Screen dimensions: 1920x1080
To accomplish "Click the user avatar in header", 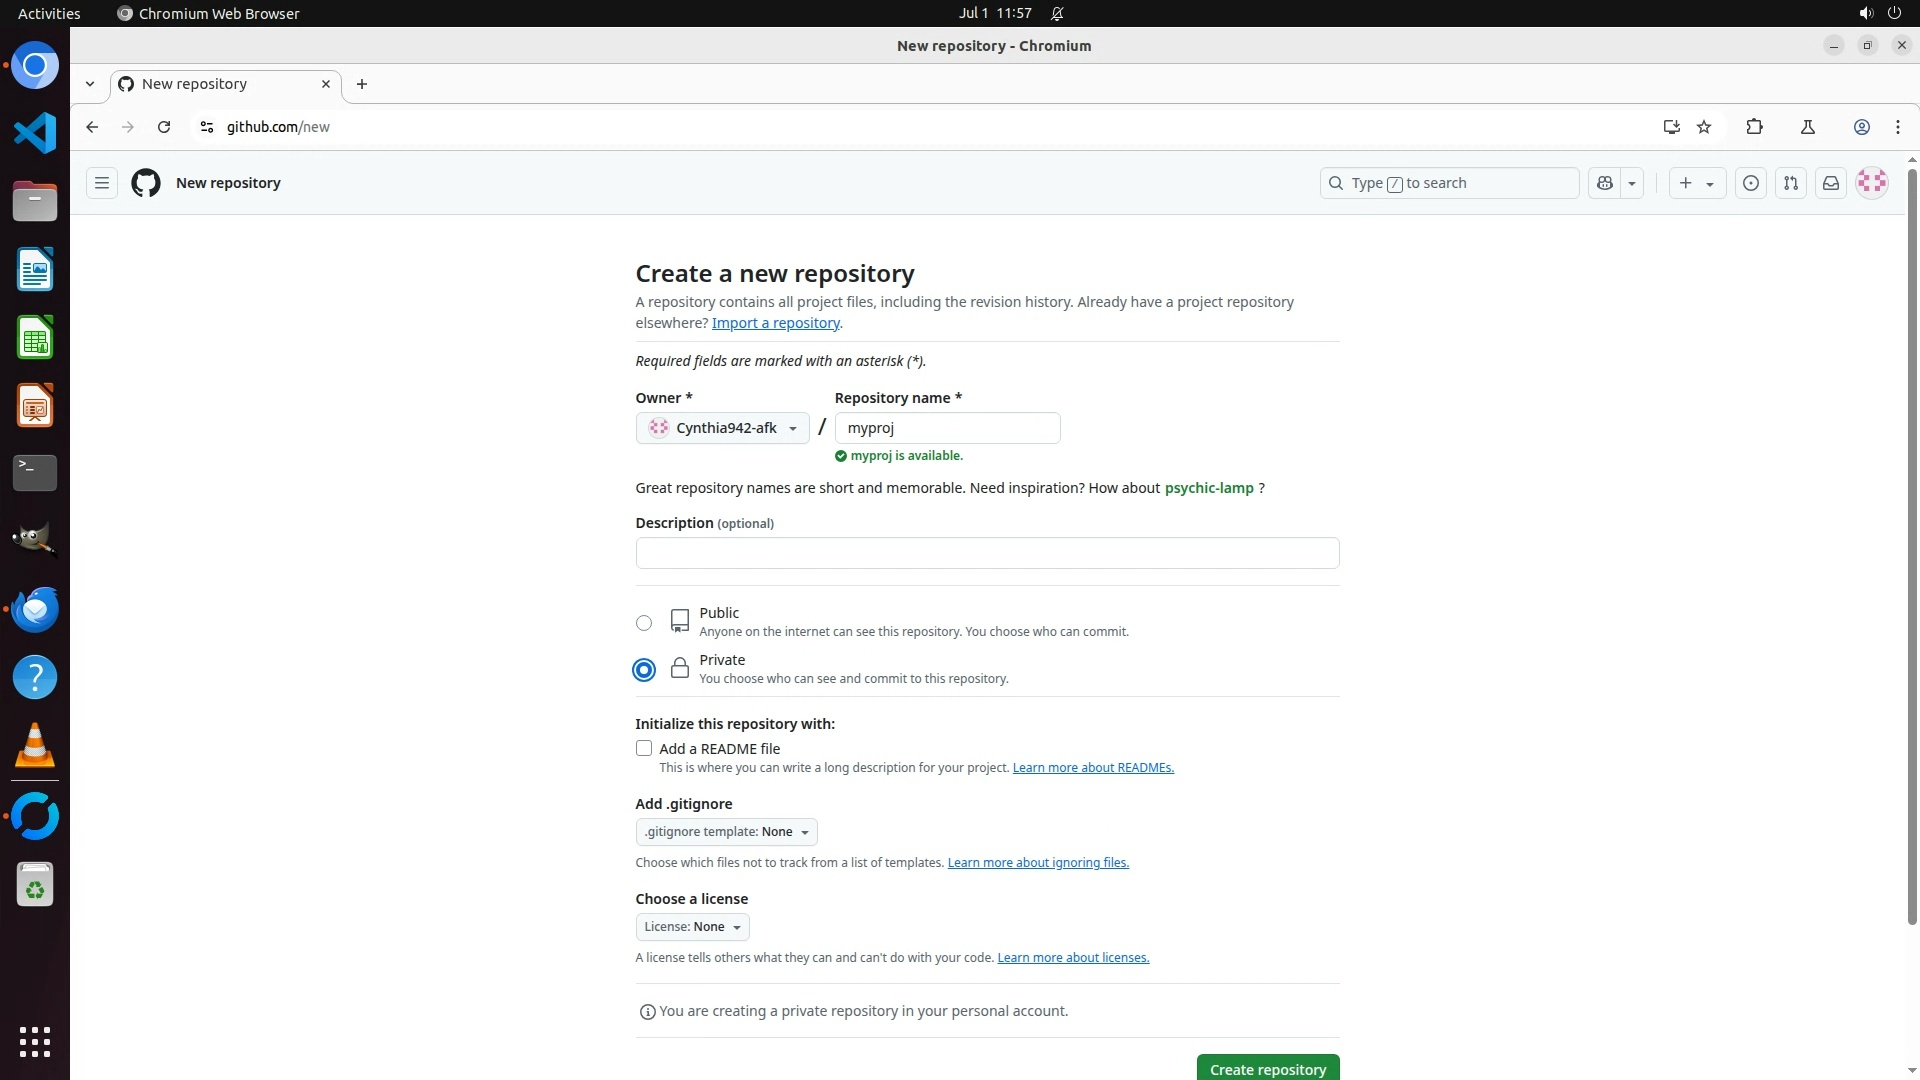I will click(x=1872, y=182).
